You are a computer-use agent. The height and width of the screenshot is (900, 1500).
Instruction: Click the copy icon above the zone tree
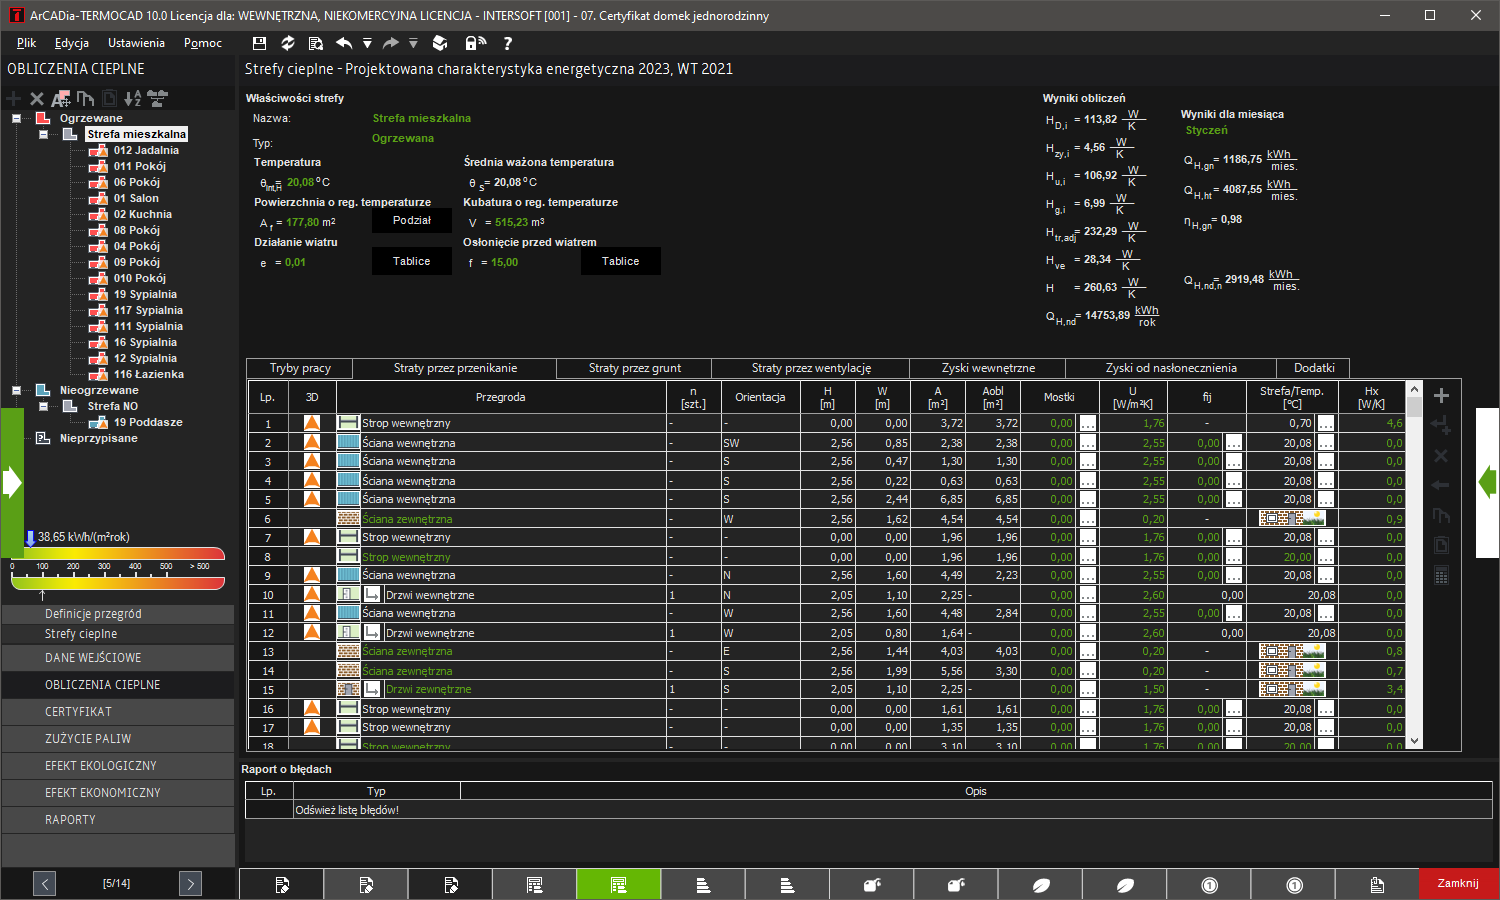[x=85, y=98]
